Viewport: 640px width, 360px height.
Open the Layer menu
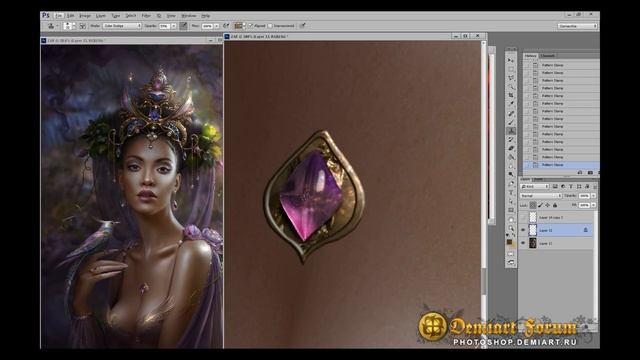100,16
